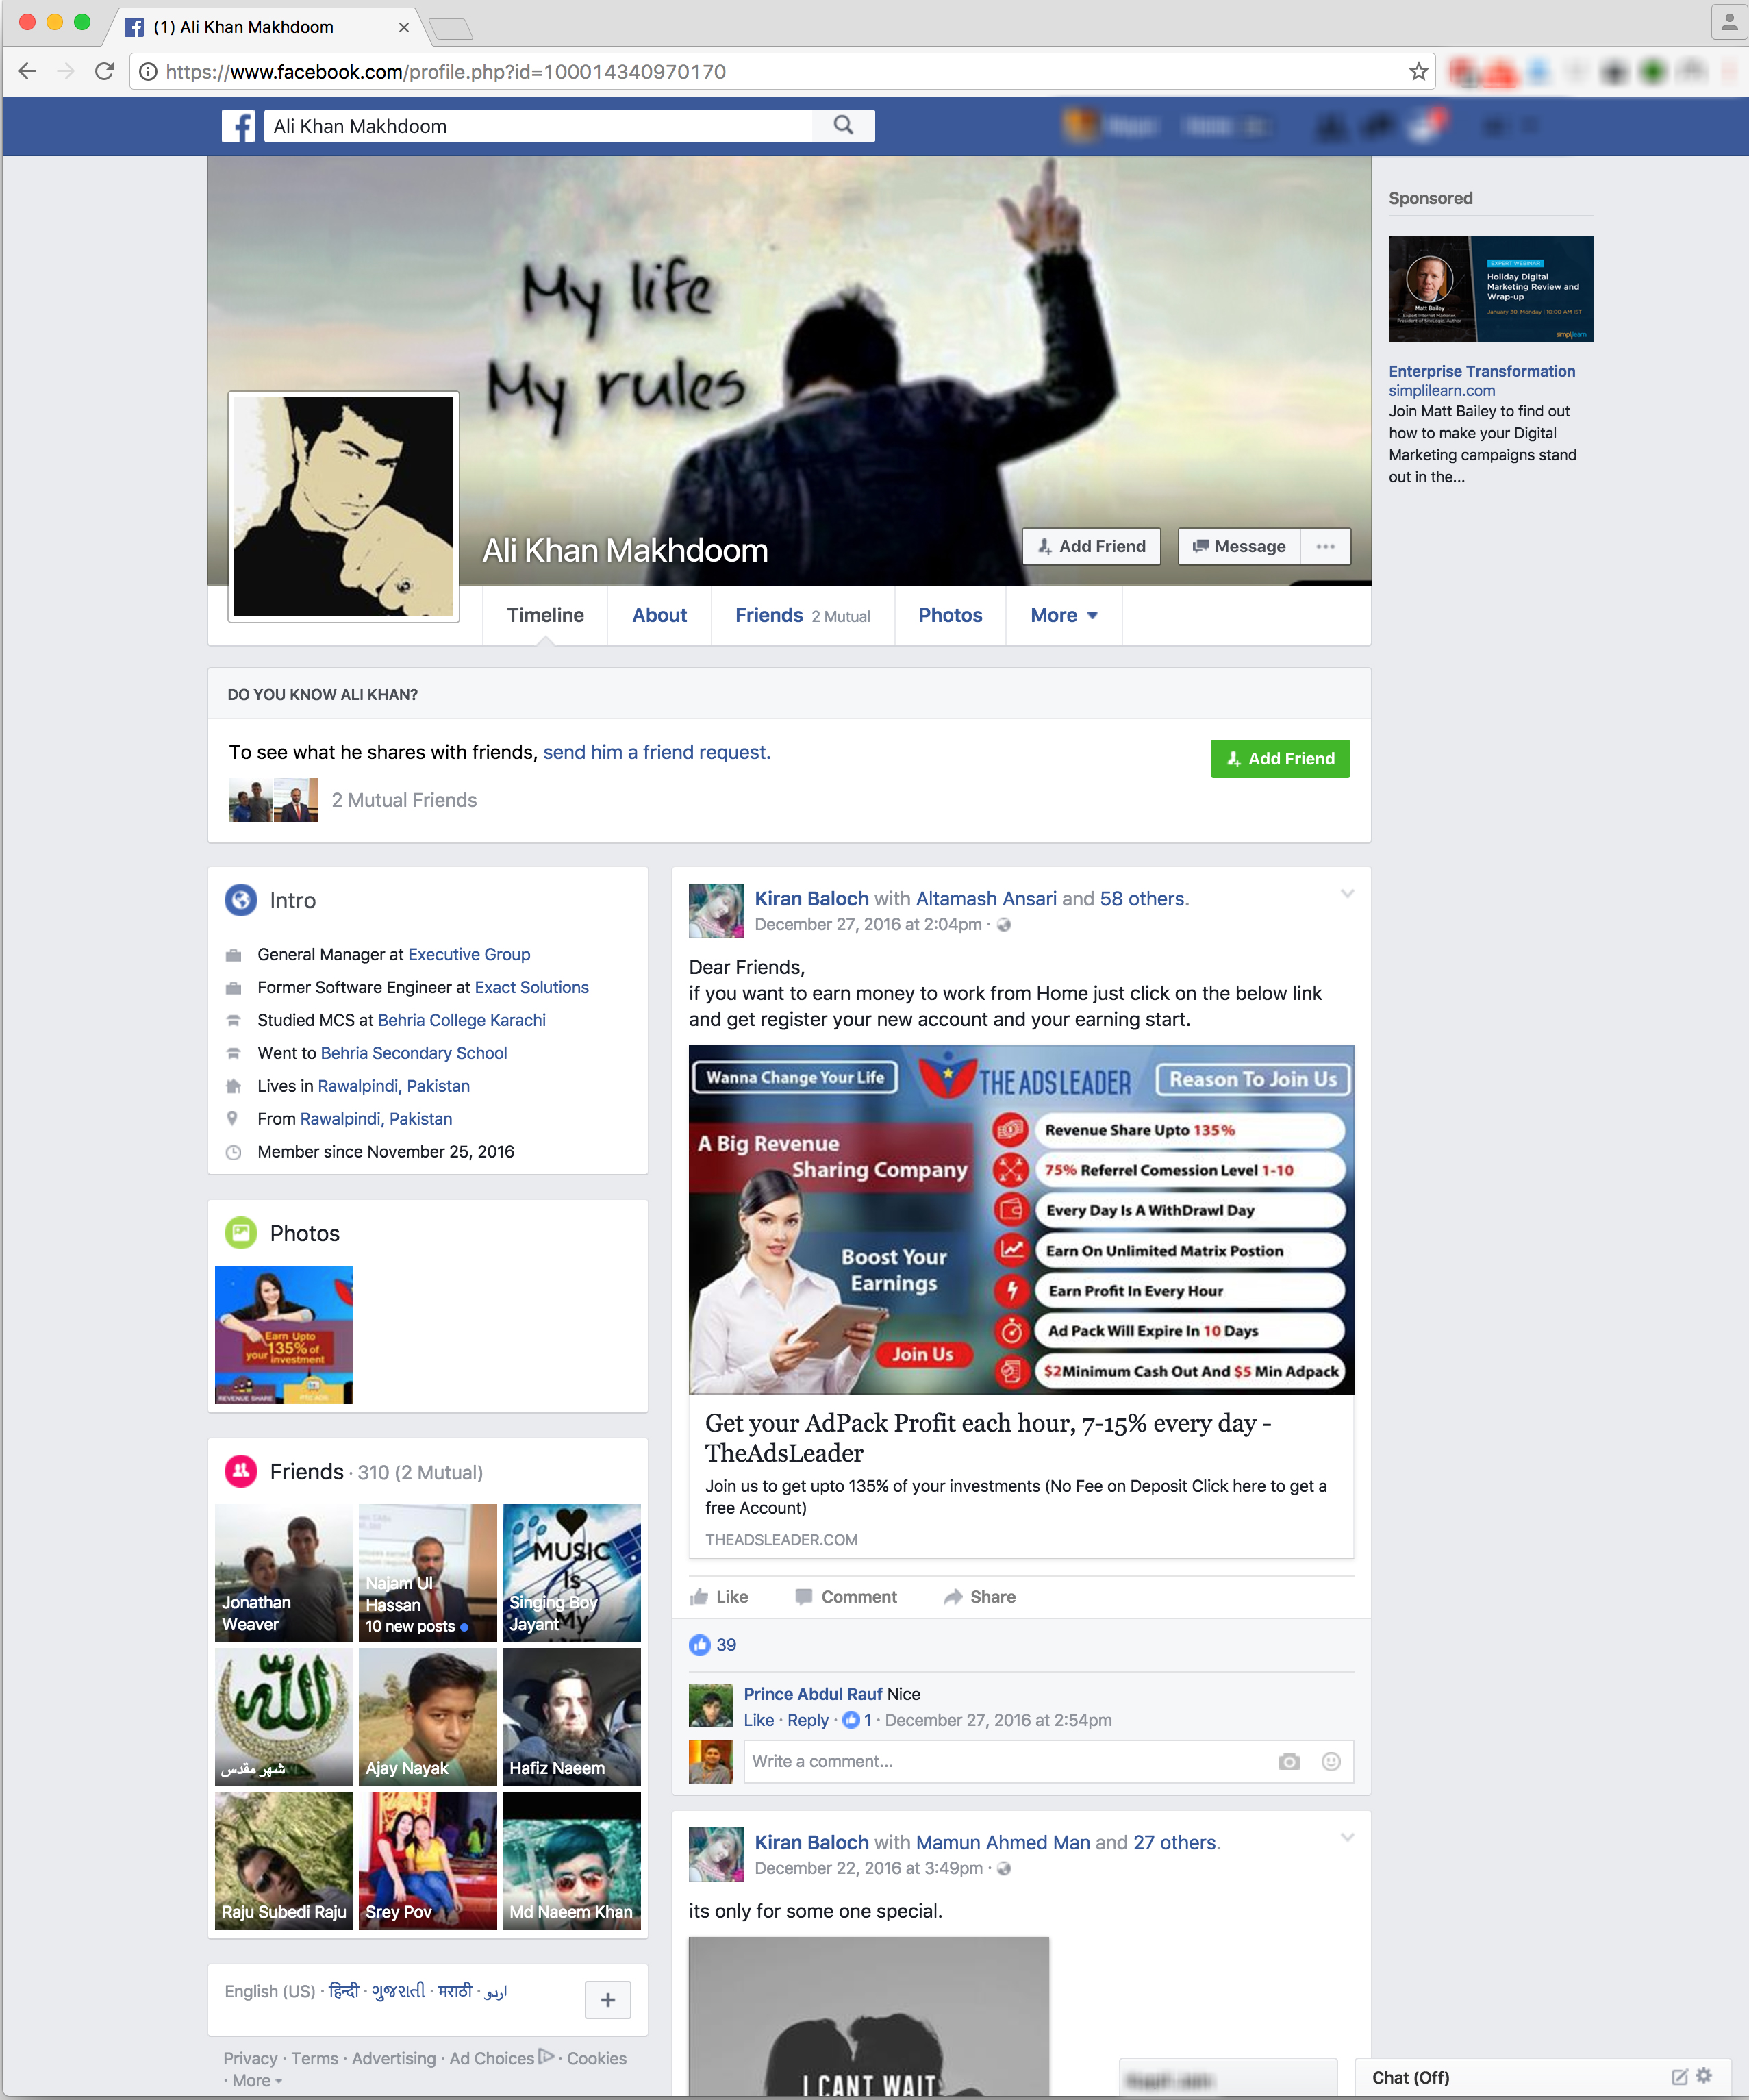Open the About tab

[659, 615]
